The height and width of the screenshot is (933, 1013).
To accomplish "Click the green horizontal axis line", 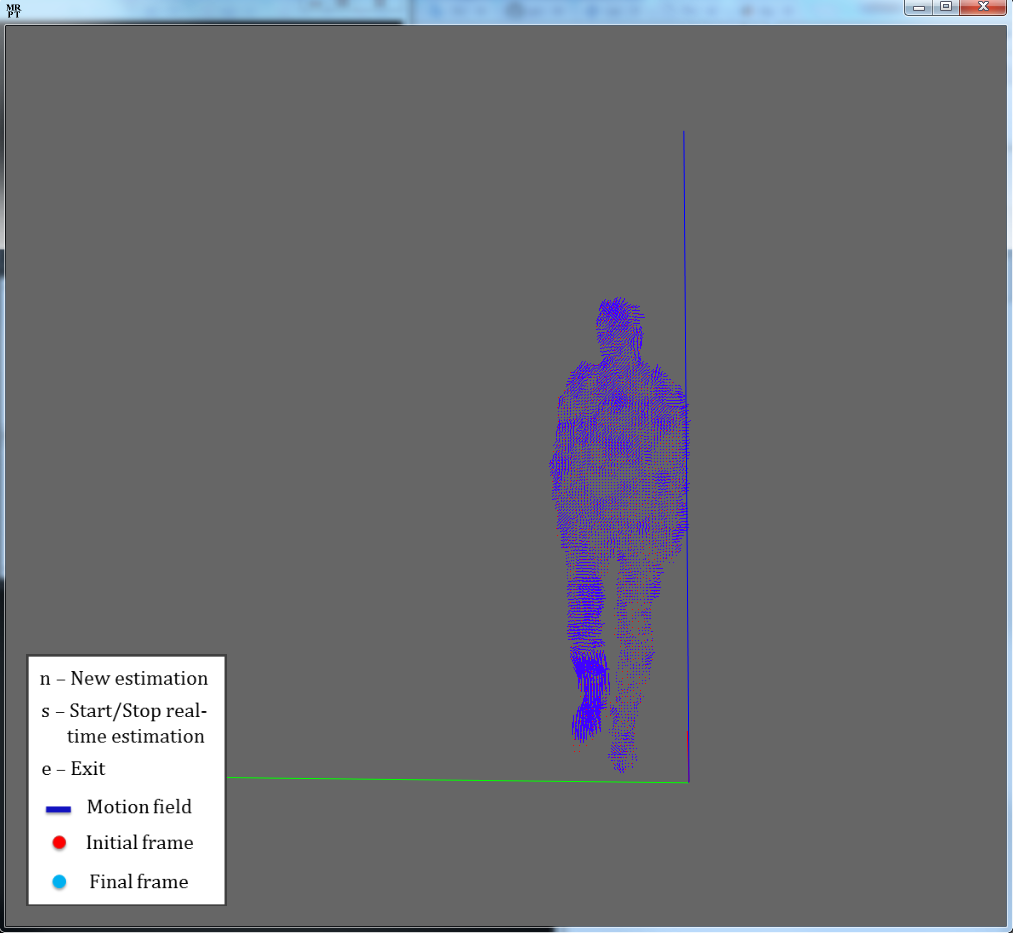I will coord(450,779).
